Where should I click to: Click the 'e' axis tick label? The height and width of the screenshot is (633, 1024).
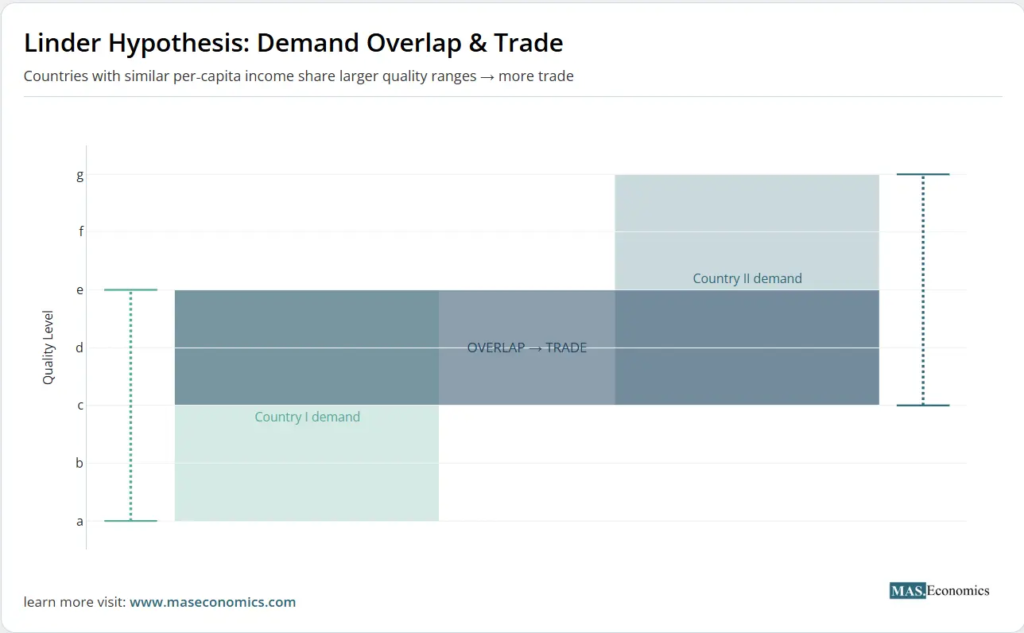point(80,289)
